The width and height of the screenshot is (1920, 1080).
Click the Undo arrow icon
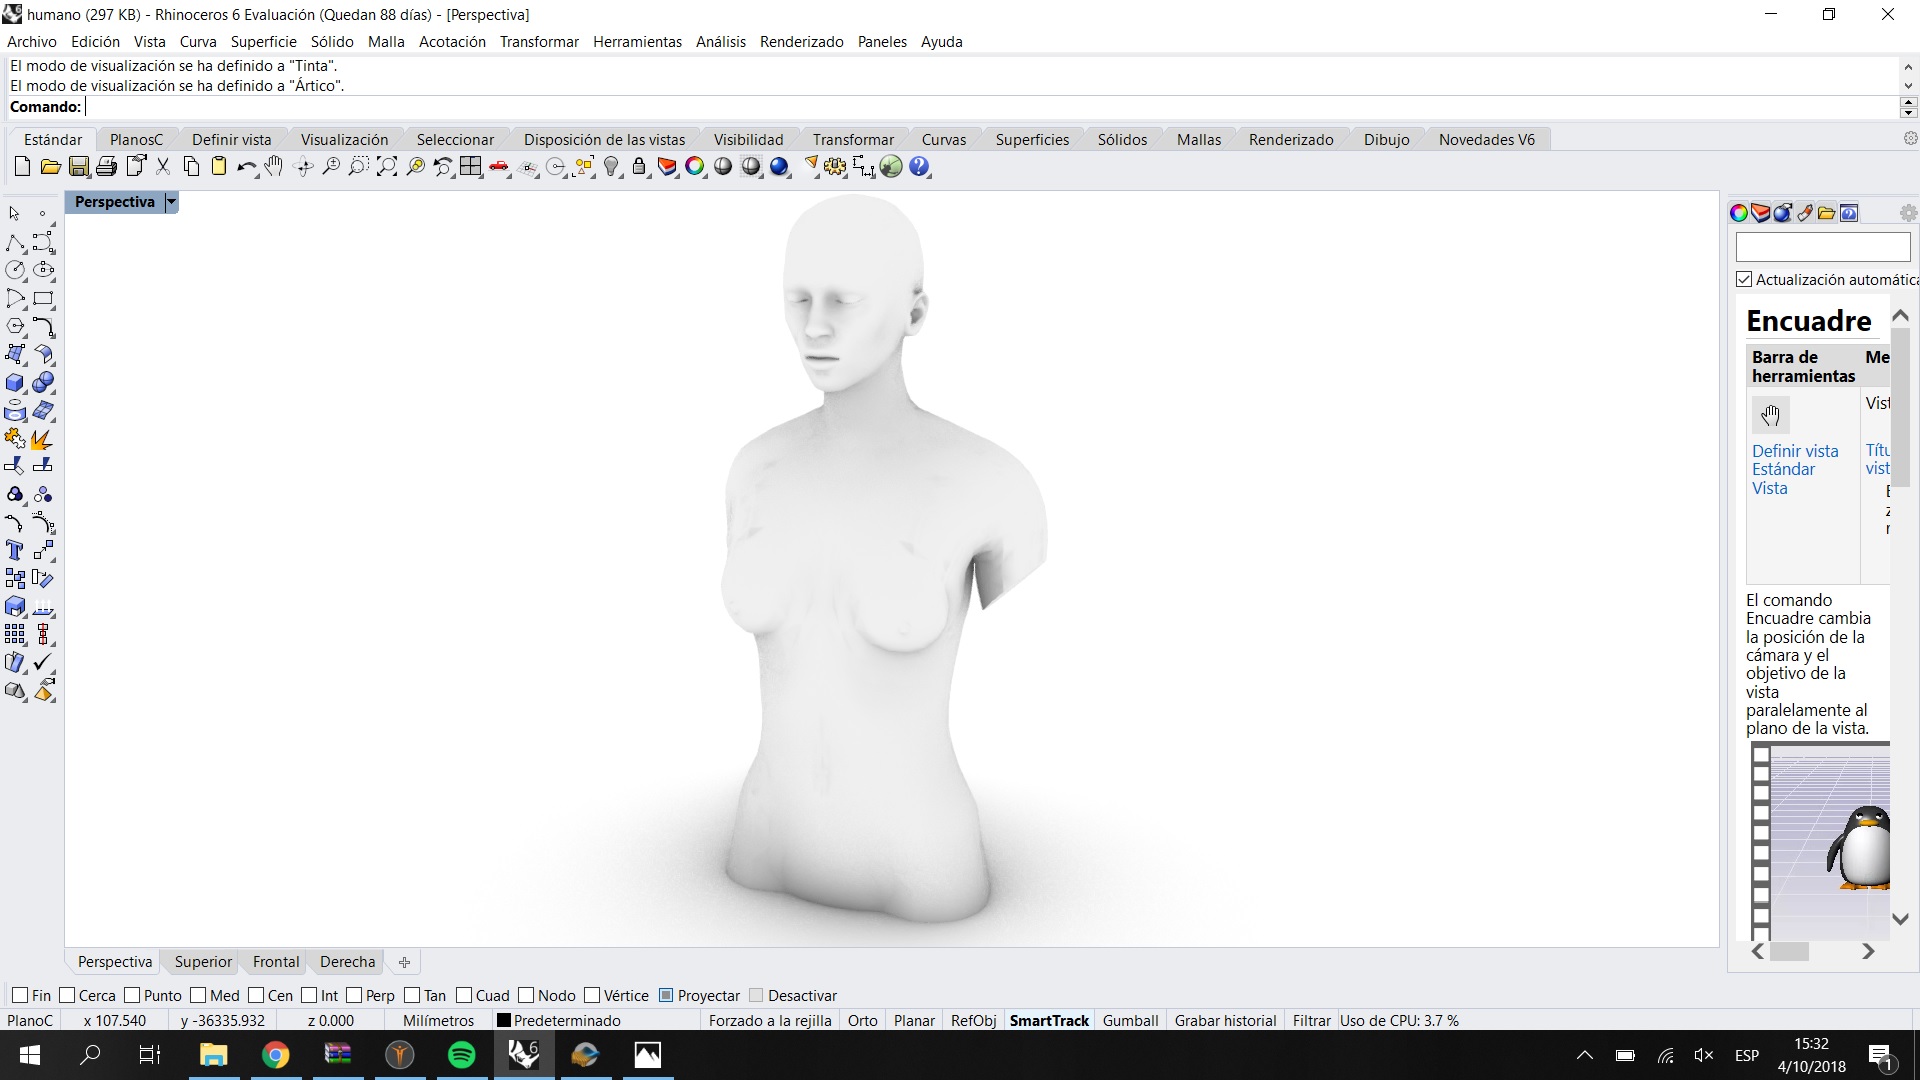pos(245,167)
